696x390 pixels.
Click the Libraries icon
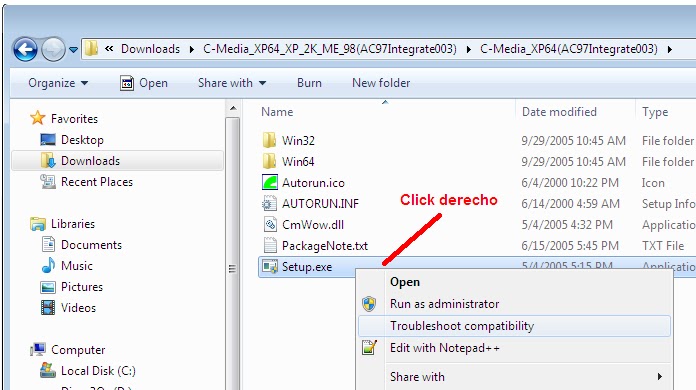(x=38, y=224)
